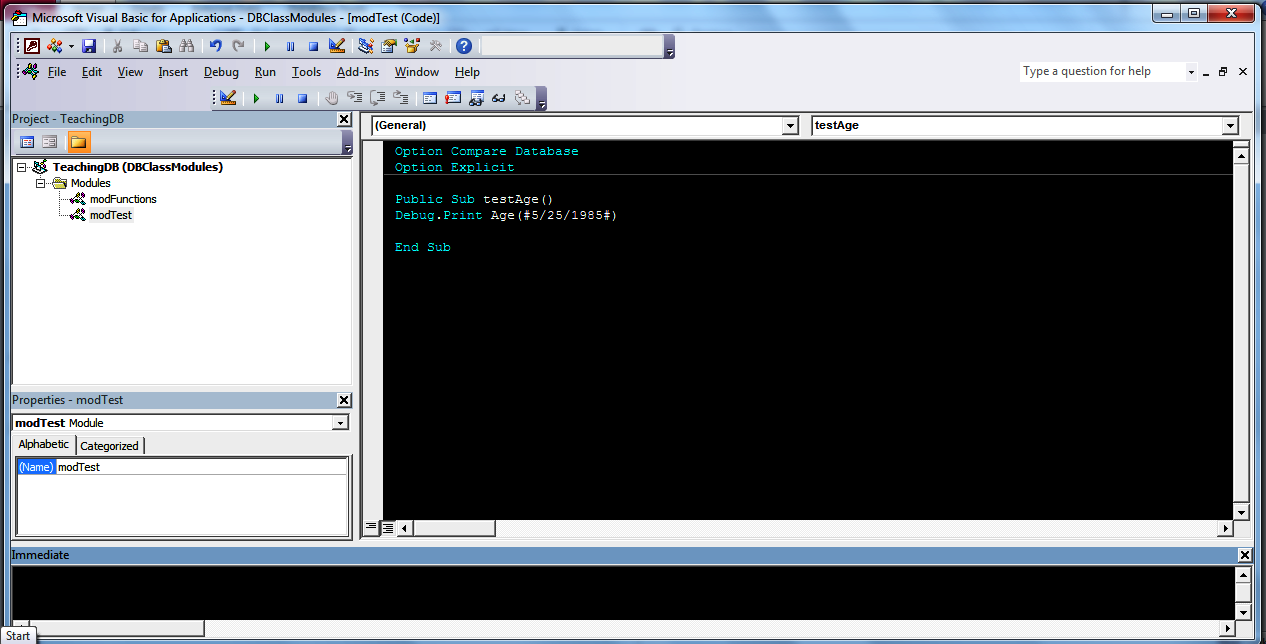Close the Project Explorer panel
Image resolution: width=1266 pixels, height=644 pixels.
click(344, 119)
